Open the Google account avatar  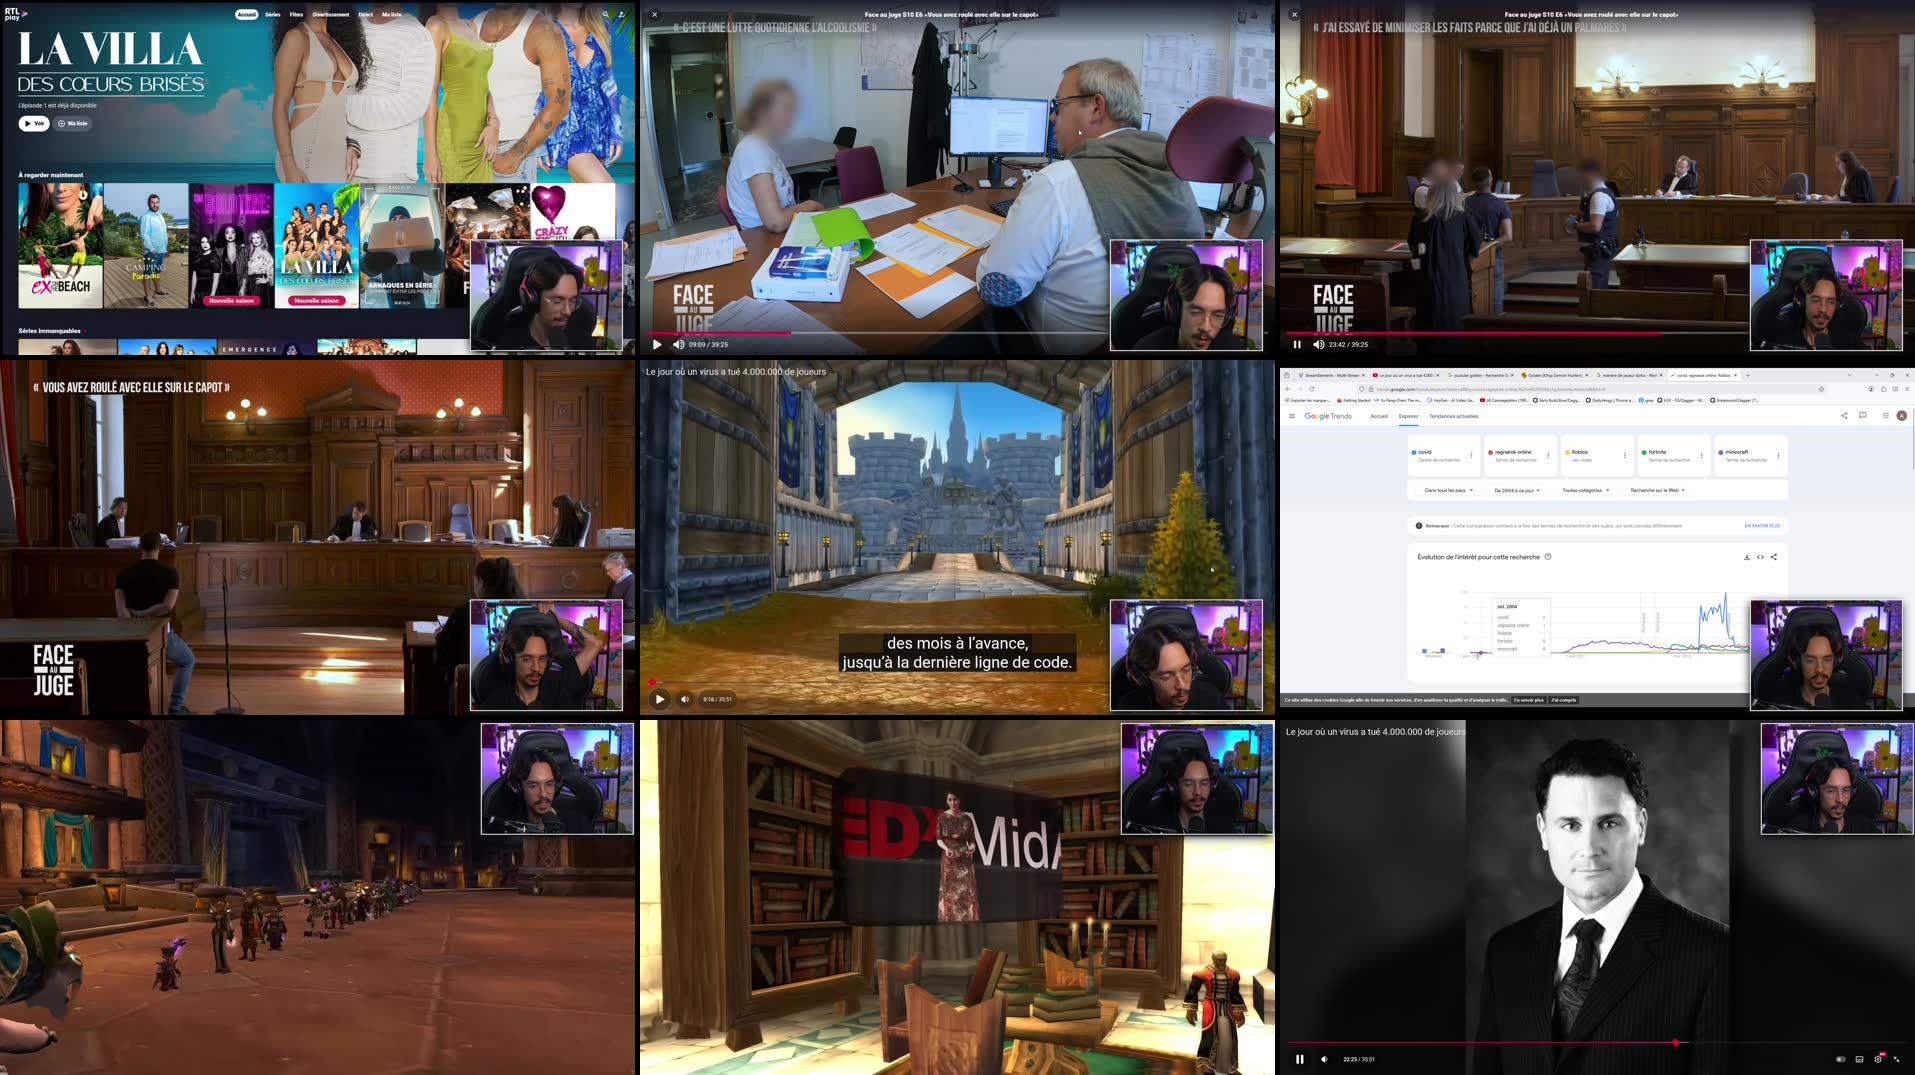[1902, 416]
